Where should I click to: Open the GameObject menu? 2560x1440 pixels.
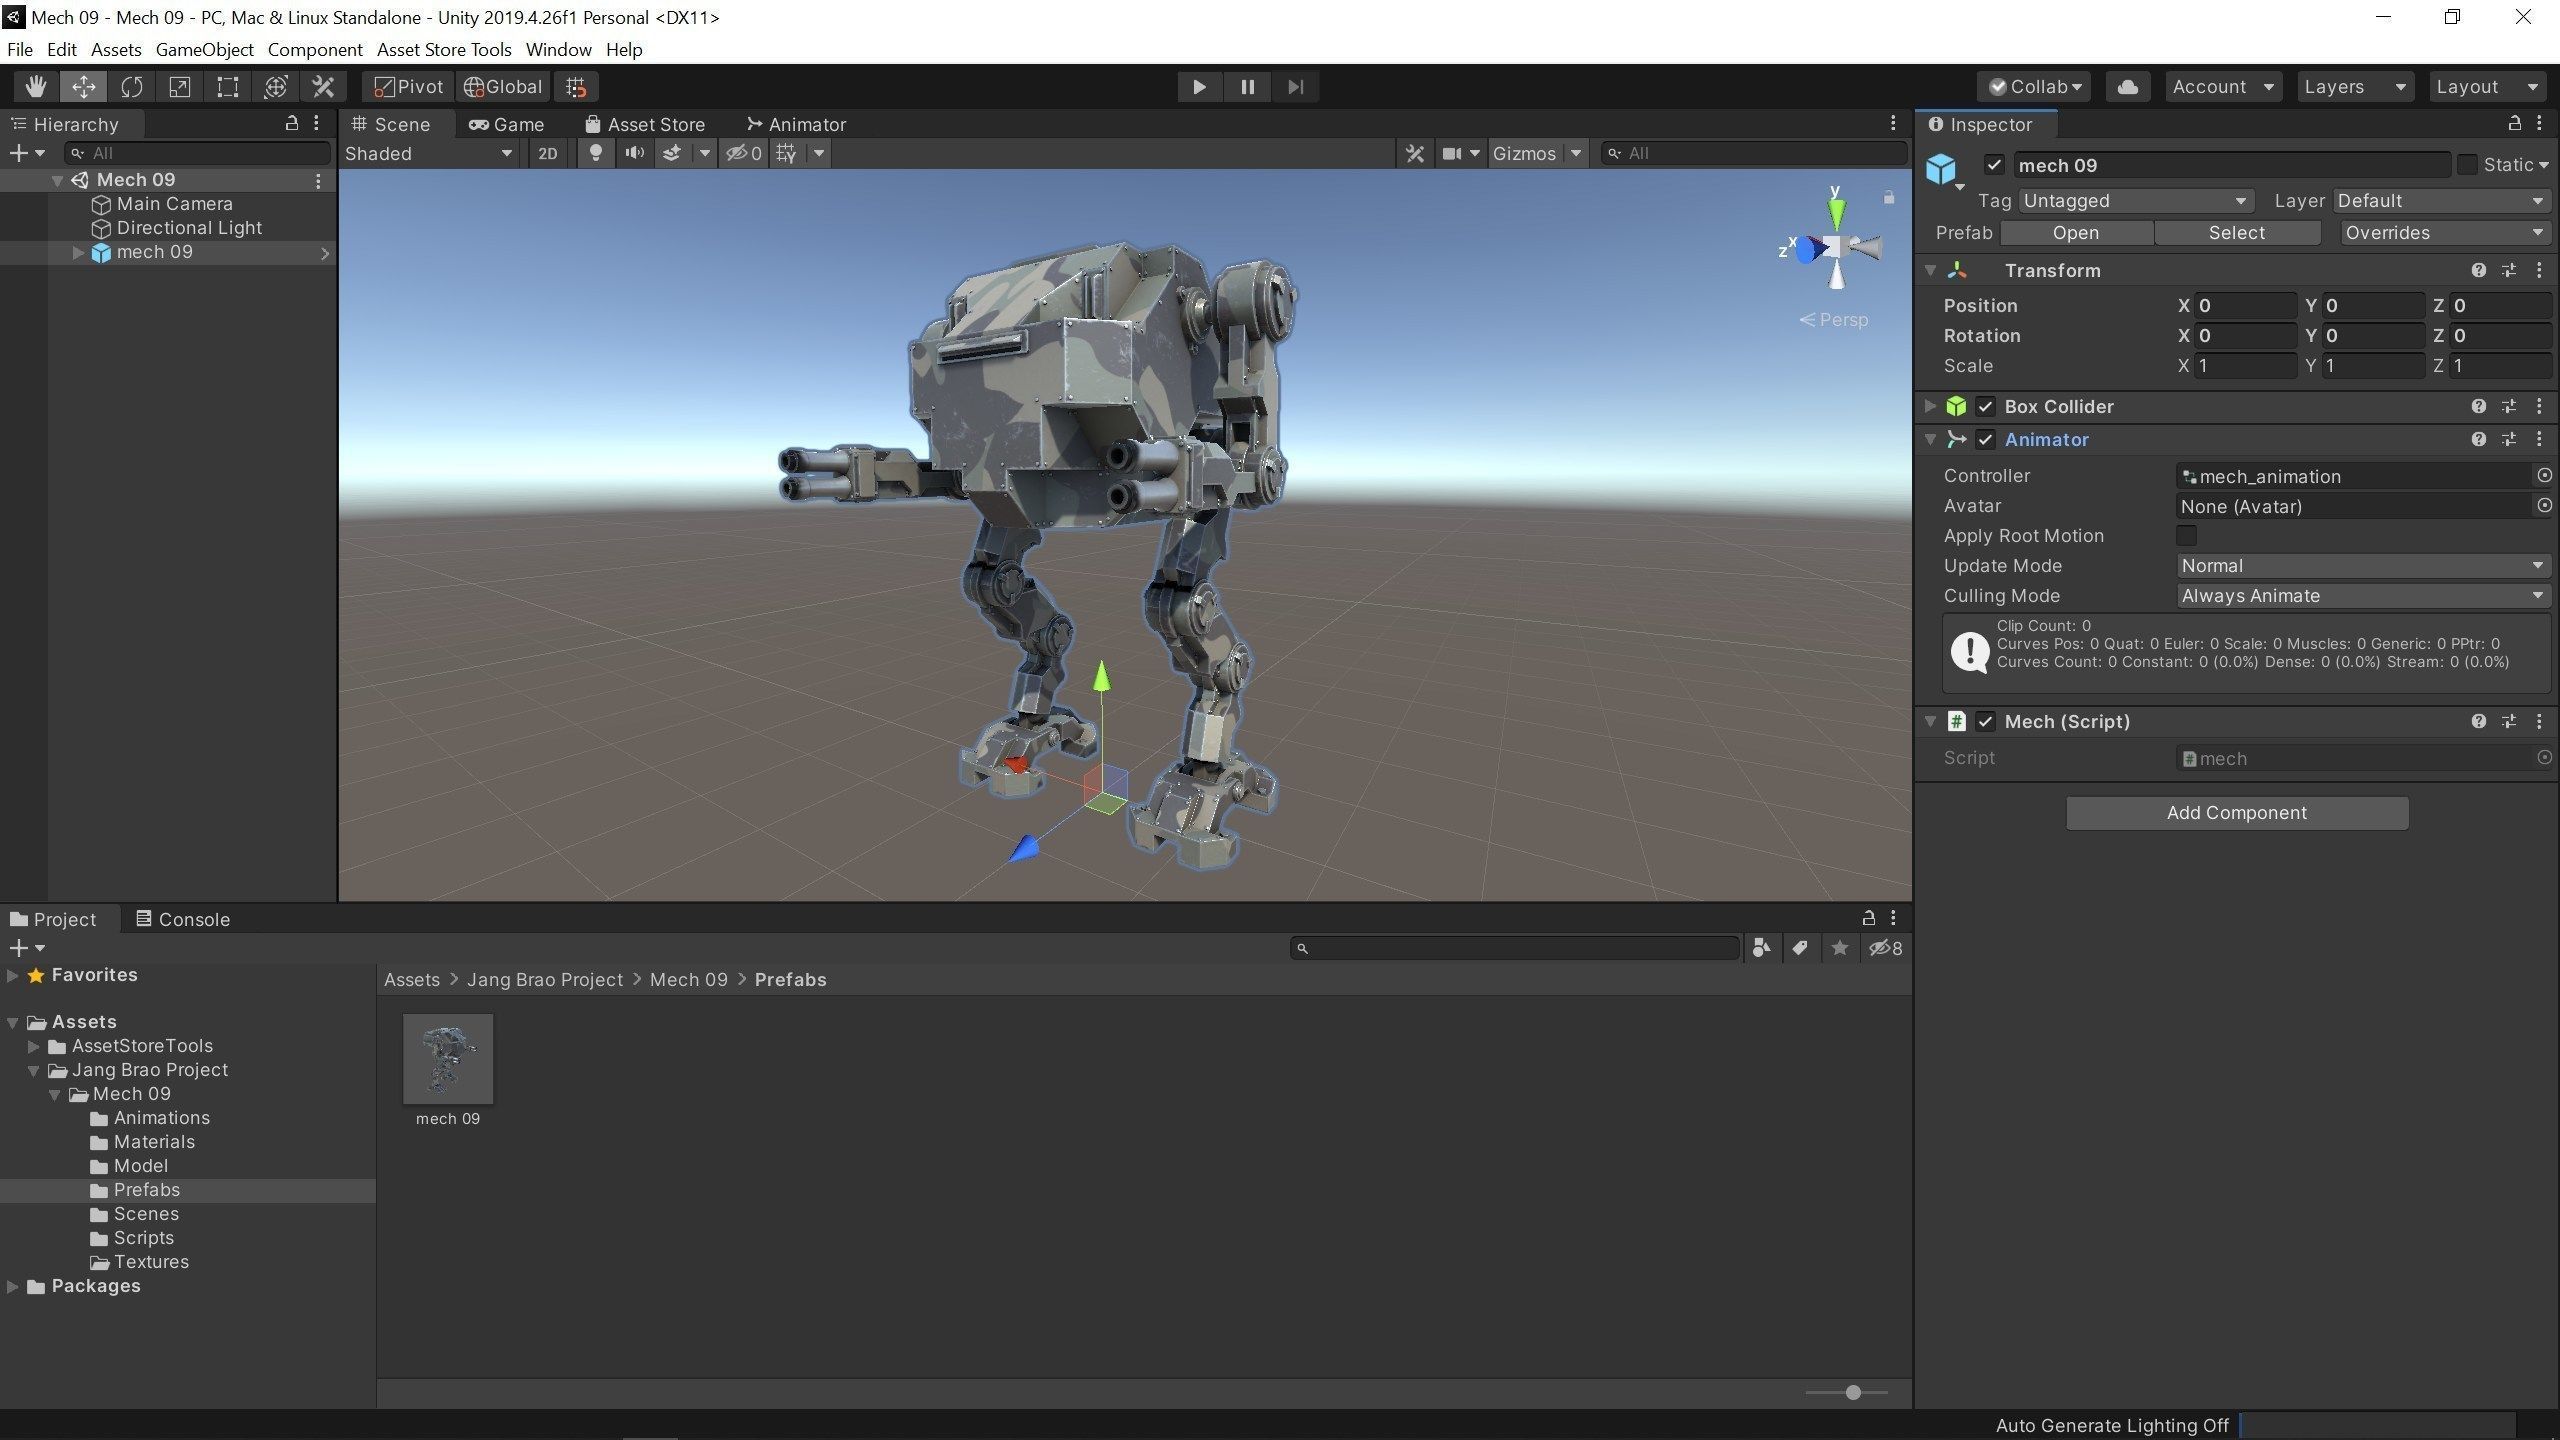tap(204, 49)
